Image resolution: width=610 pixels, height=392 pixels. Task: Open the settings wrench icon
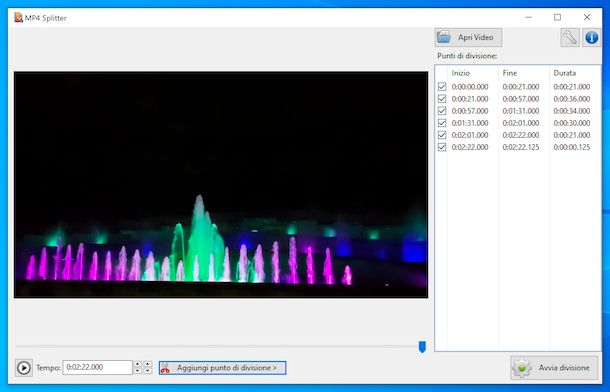(570, 38)
